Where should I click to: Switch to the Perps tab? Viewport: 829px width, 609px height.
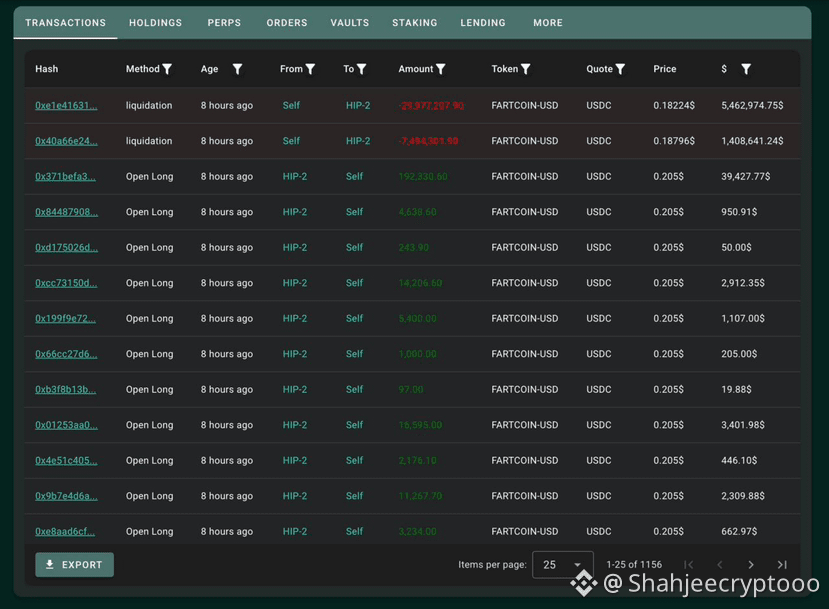point(224,23)
